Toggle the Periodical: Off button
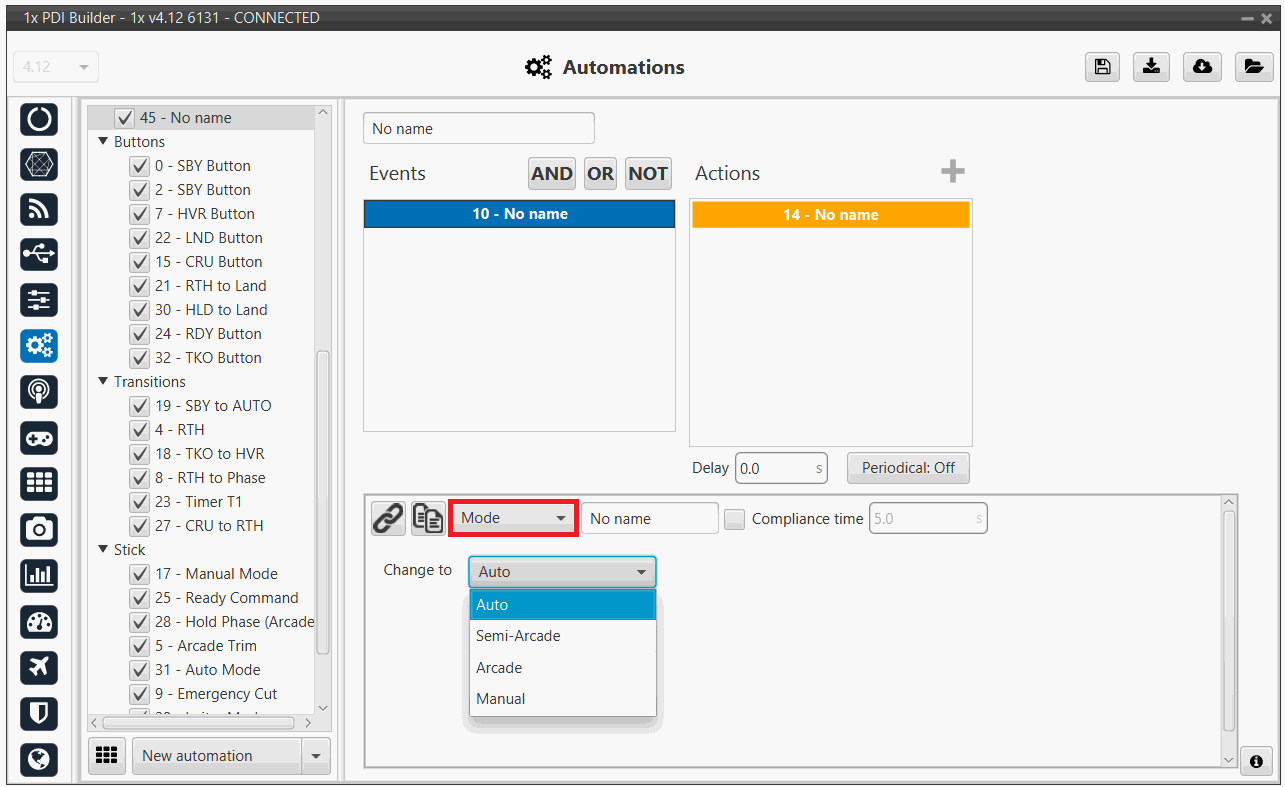Screen dimensions: 1285x787 (x=908, y=468)
